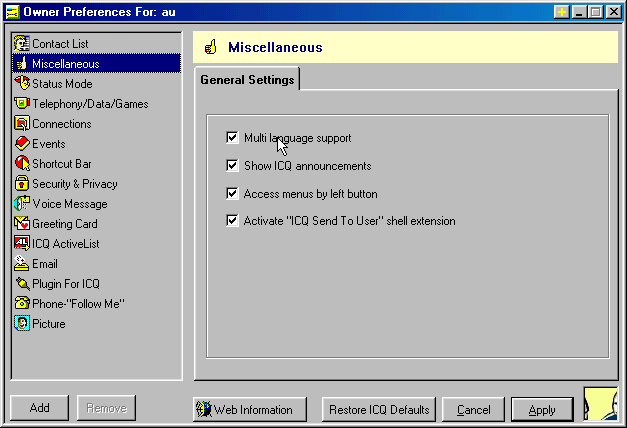Select Miscellaneous in the category list
The height and width of the screenshot is (428, 627).
click(x=96, y=64)
